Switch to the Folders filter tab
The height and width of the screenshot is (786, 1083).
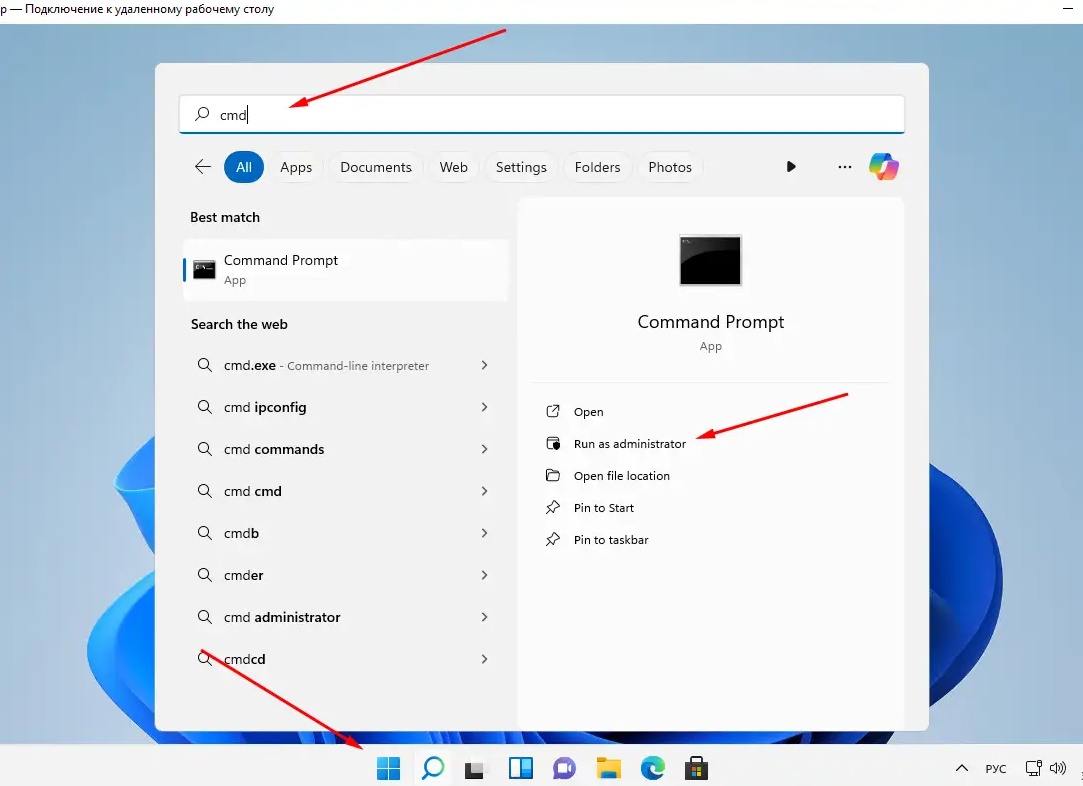coord(597,167)
